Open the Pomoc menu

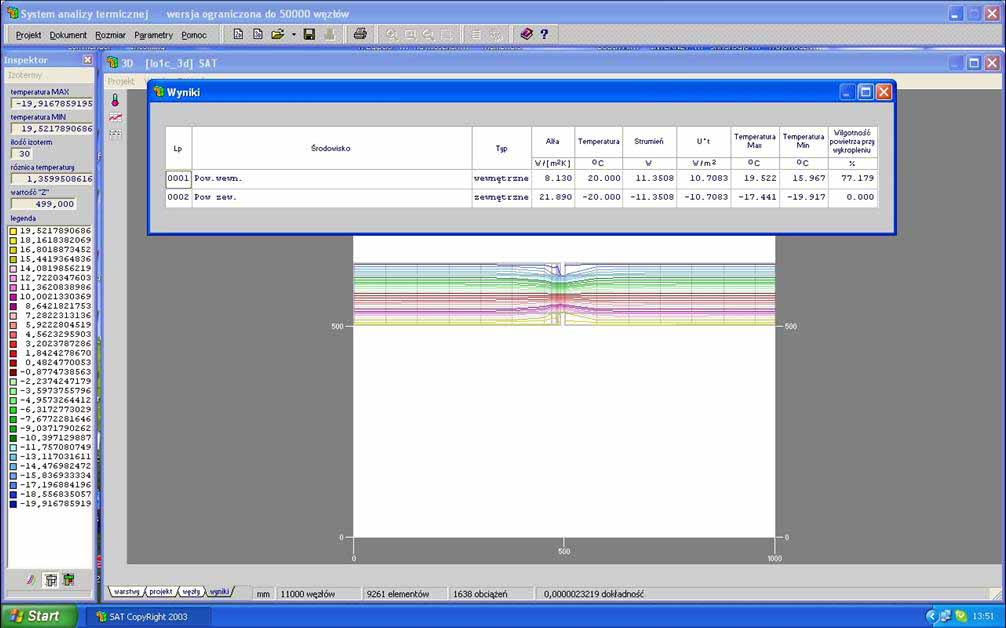pyautogui.click(x=194, y=35)
